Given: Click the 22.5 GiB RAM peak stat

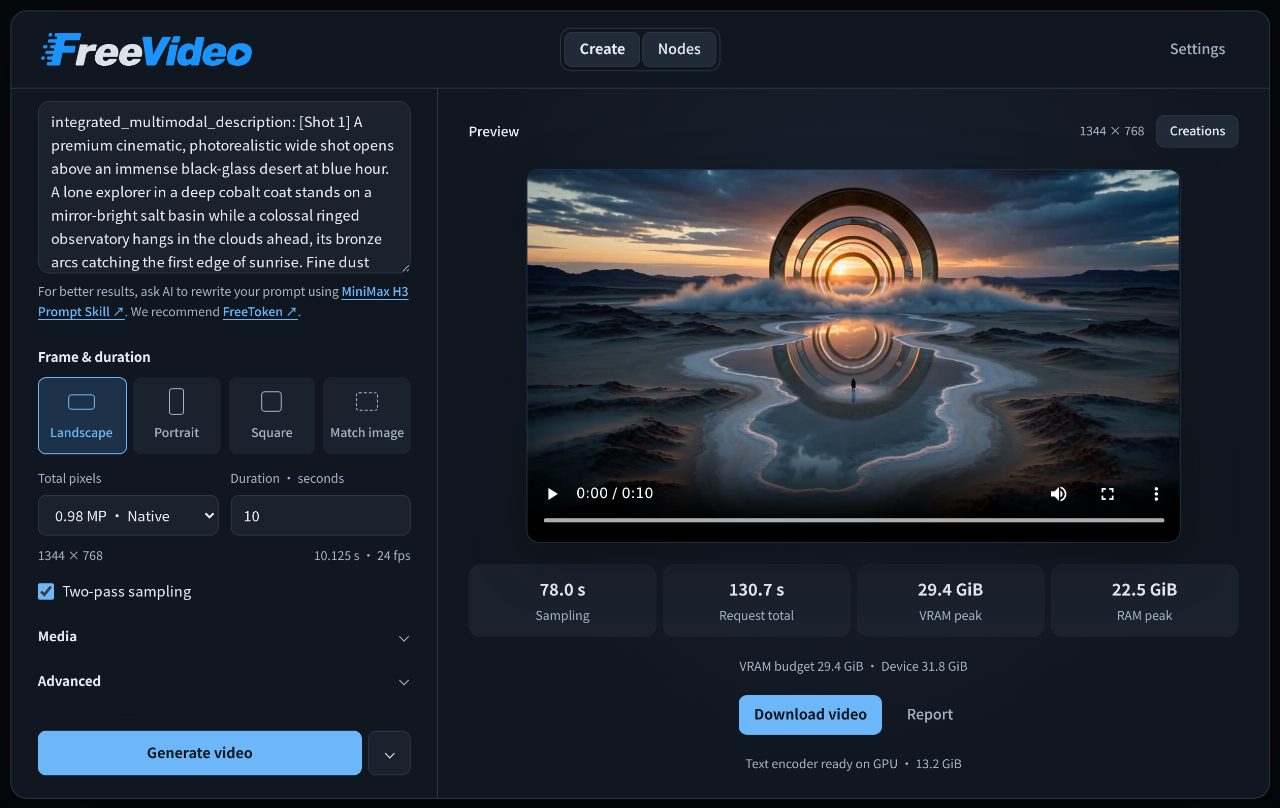Looking at the screenshot, I should [x=1144, y=601].
